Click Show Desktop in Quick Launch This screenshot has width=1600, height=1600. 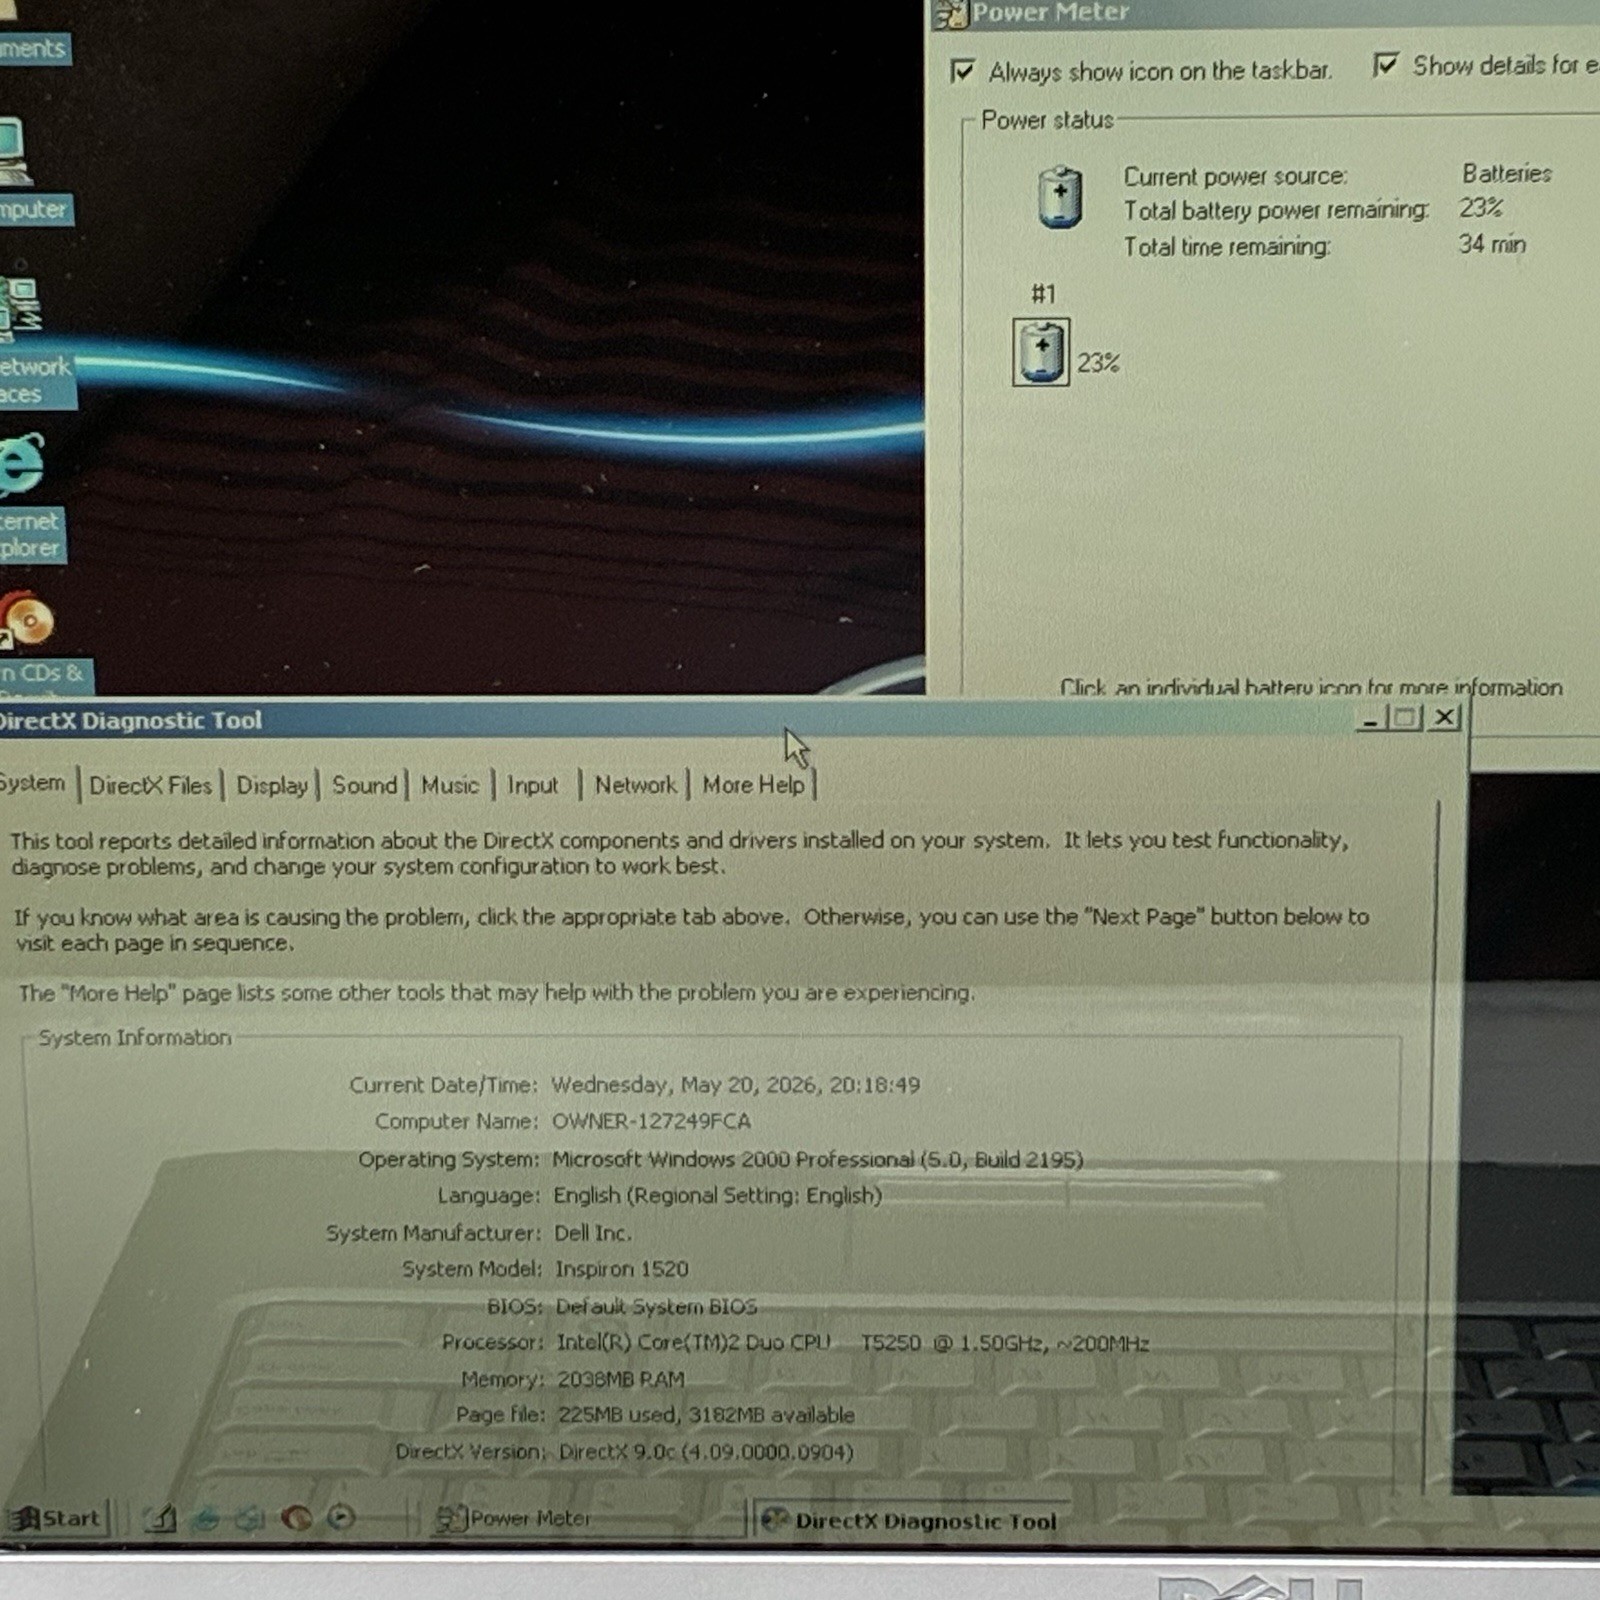(x=161, y=1518)
